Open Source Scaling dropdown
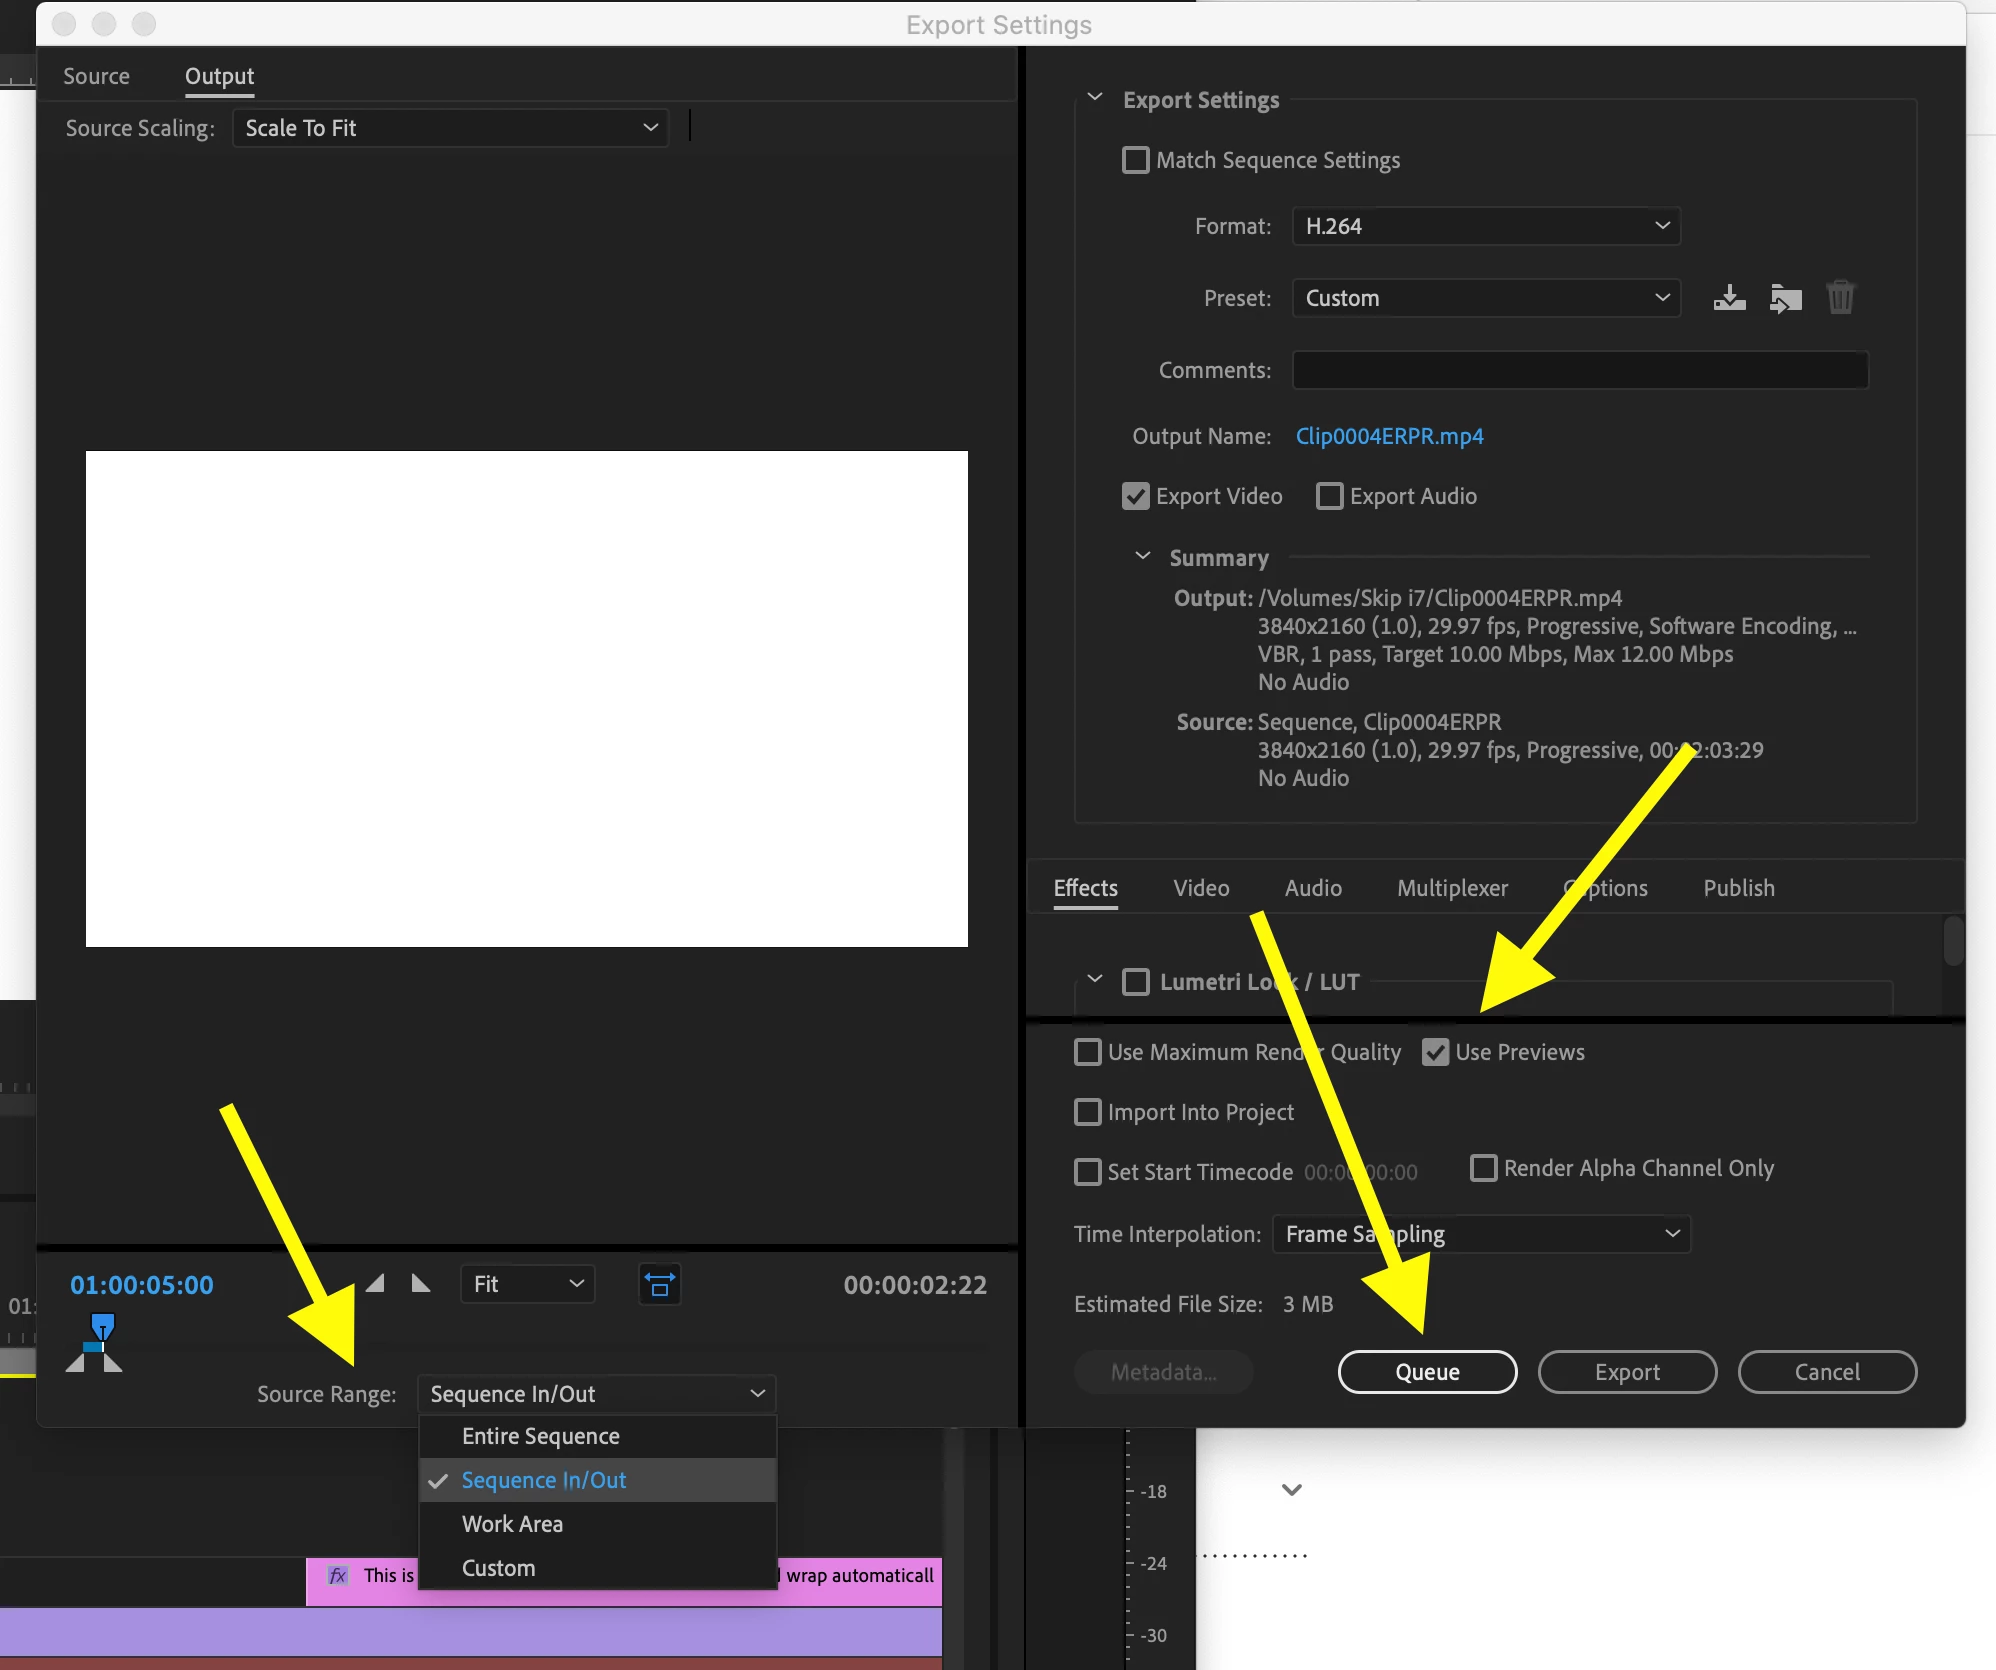The height and width of the screenshot is (1670, 1996). (x=451, y=128)
